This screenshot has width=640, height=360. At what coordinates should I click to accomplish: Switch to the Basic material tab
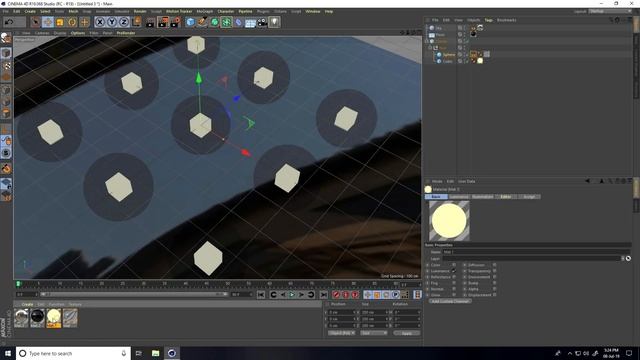pyautogui.click(x=436, y=197)
